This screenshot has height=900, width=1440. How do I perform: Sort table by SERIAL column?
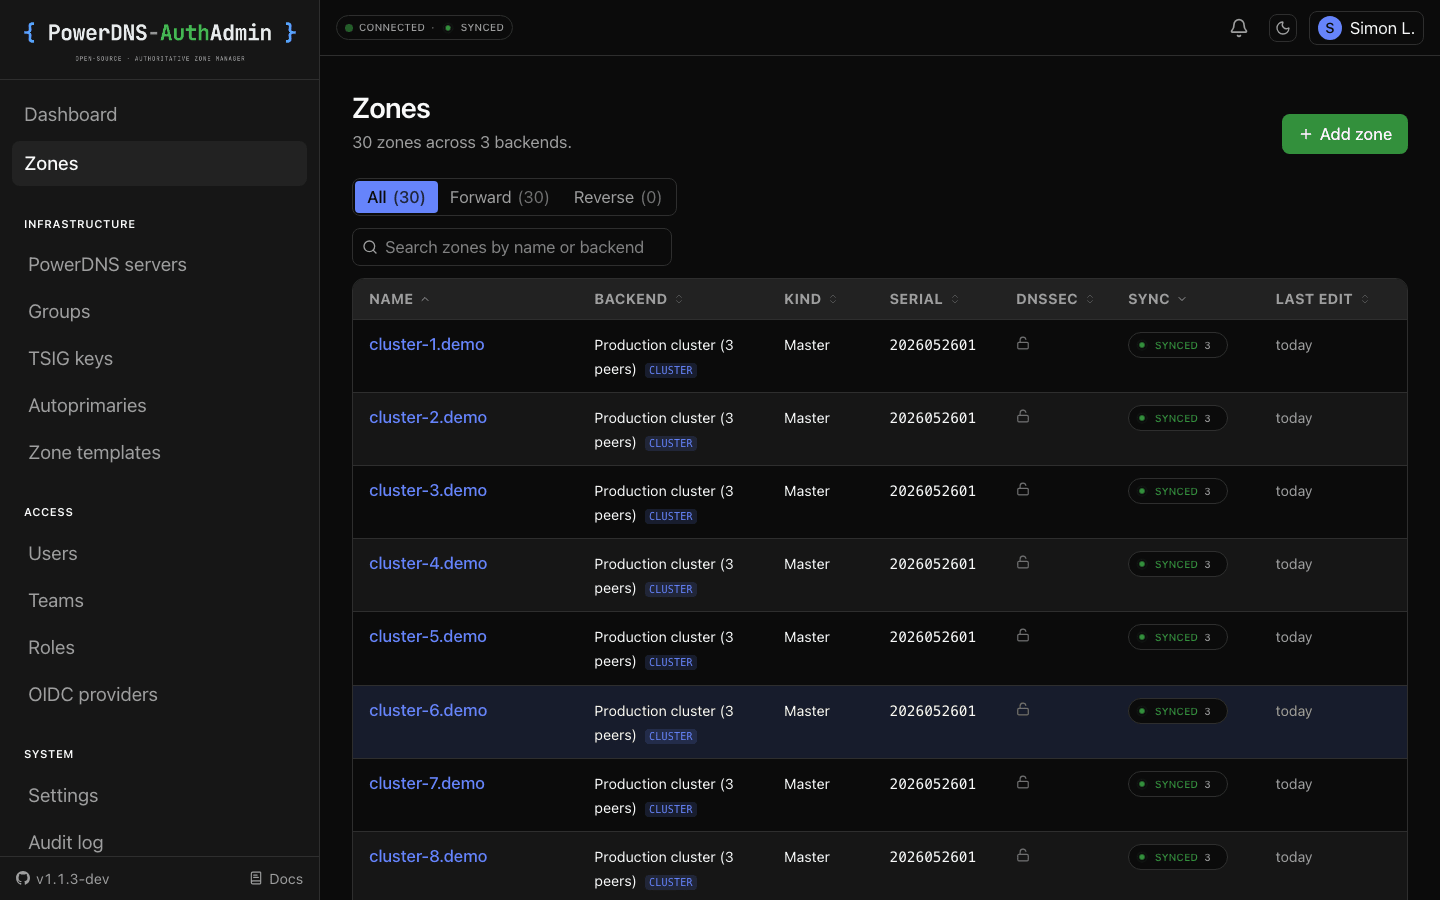[924, 299]
